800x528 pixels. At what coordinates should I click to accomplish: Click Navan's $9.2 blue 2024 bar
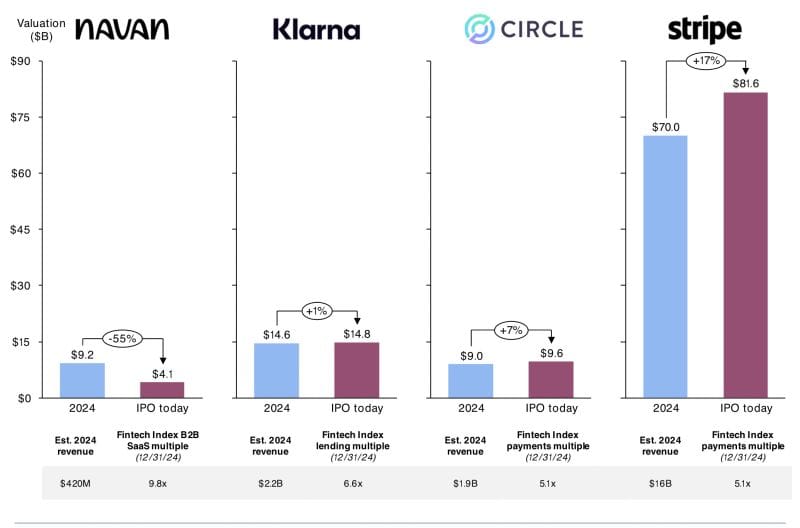tap(82, 381)
